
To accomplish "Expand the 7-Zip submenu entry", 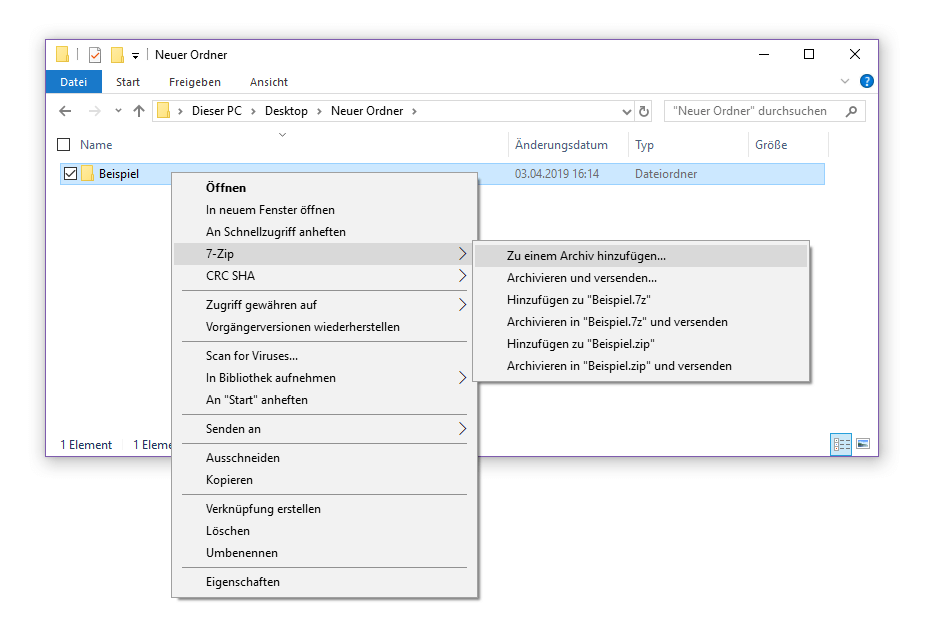I will pos(325,254).
